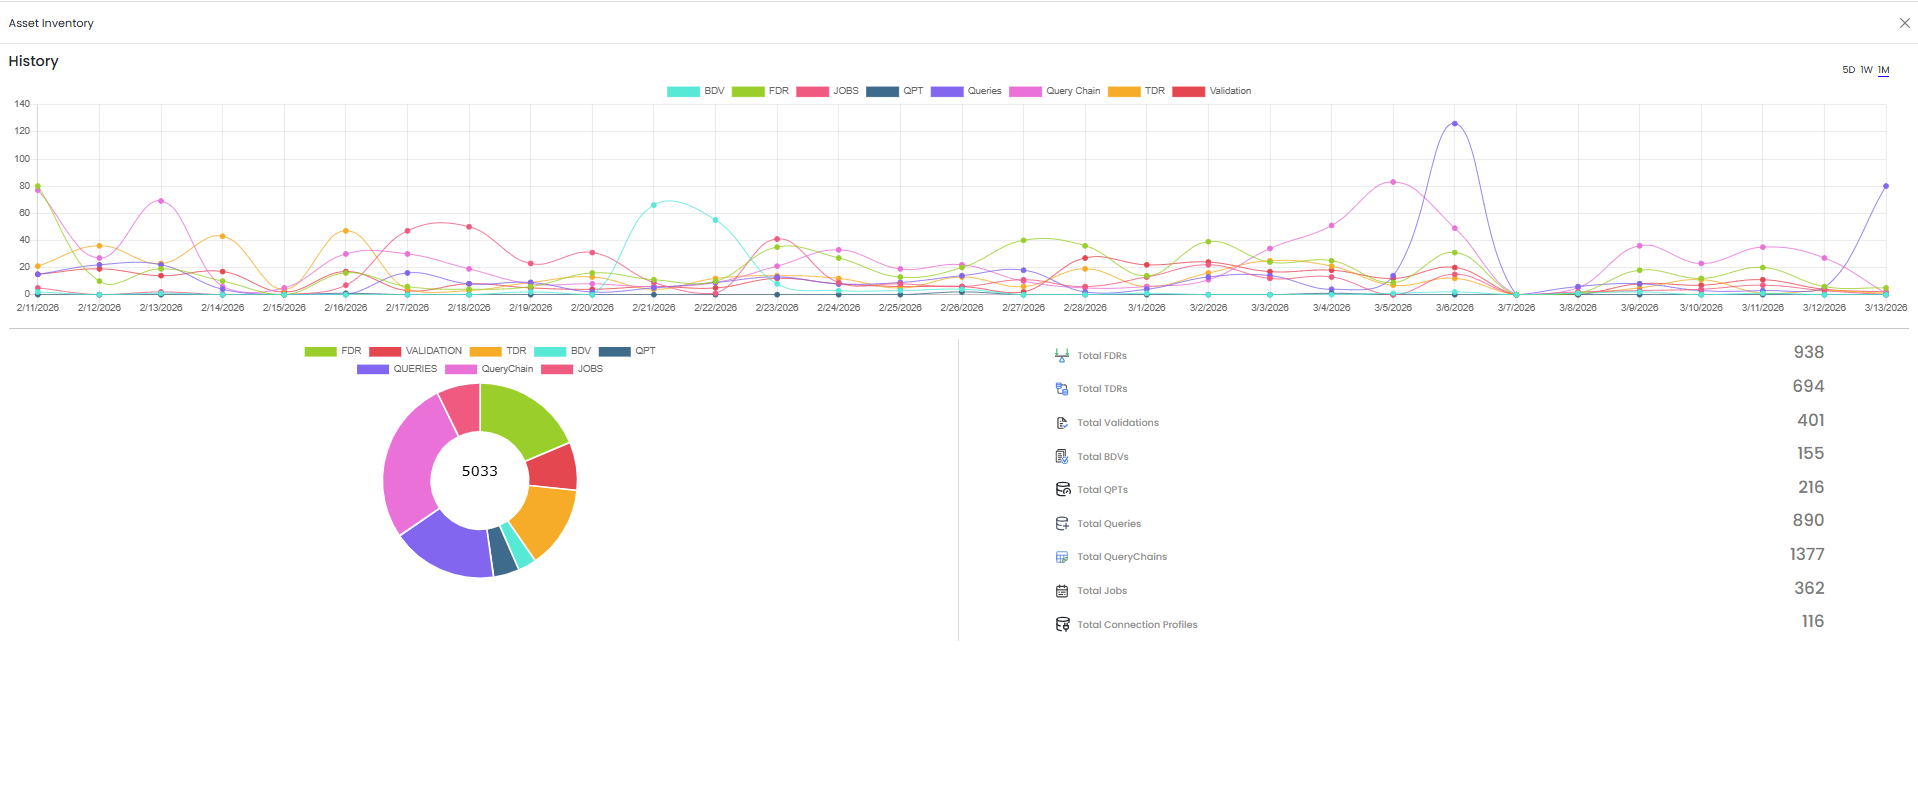This screenshot has height=803, width=1918.
Task: Hide the Query Chain line series
Action: pyautogui.click(x=1055, y=91)
